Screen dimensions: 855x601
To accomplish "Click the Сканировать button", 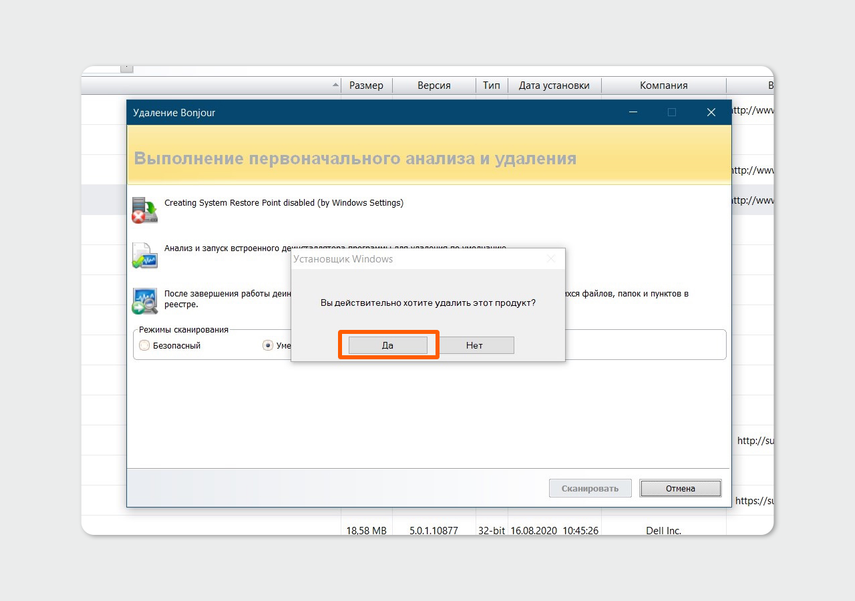I will coord(590,489).
